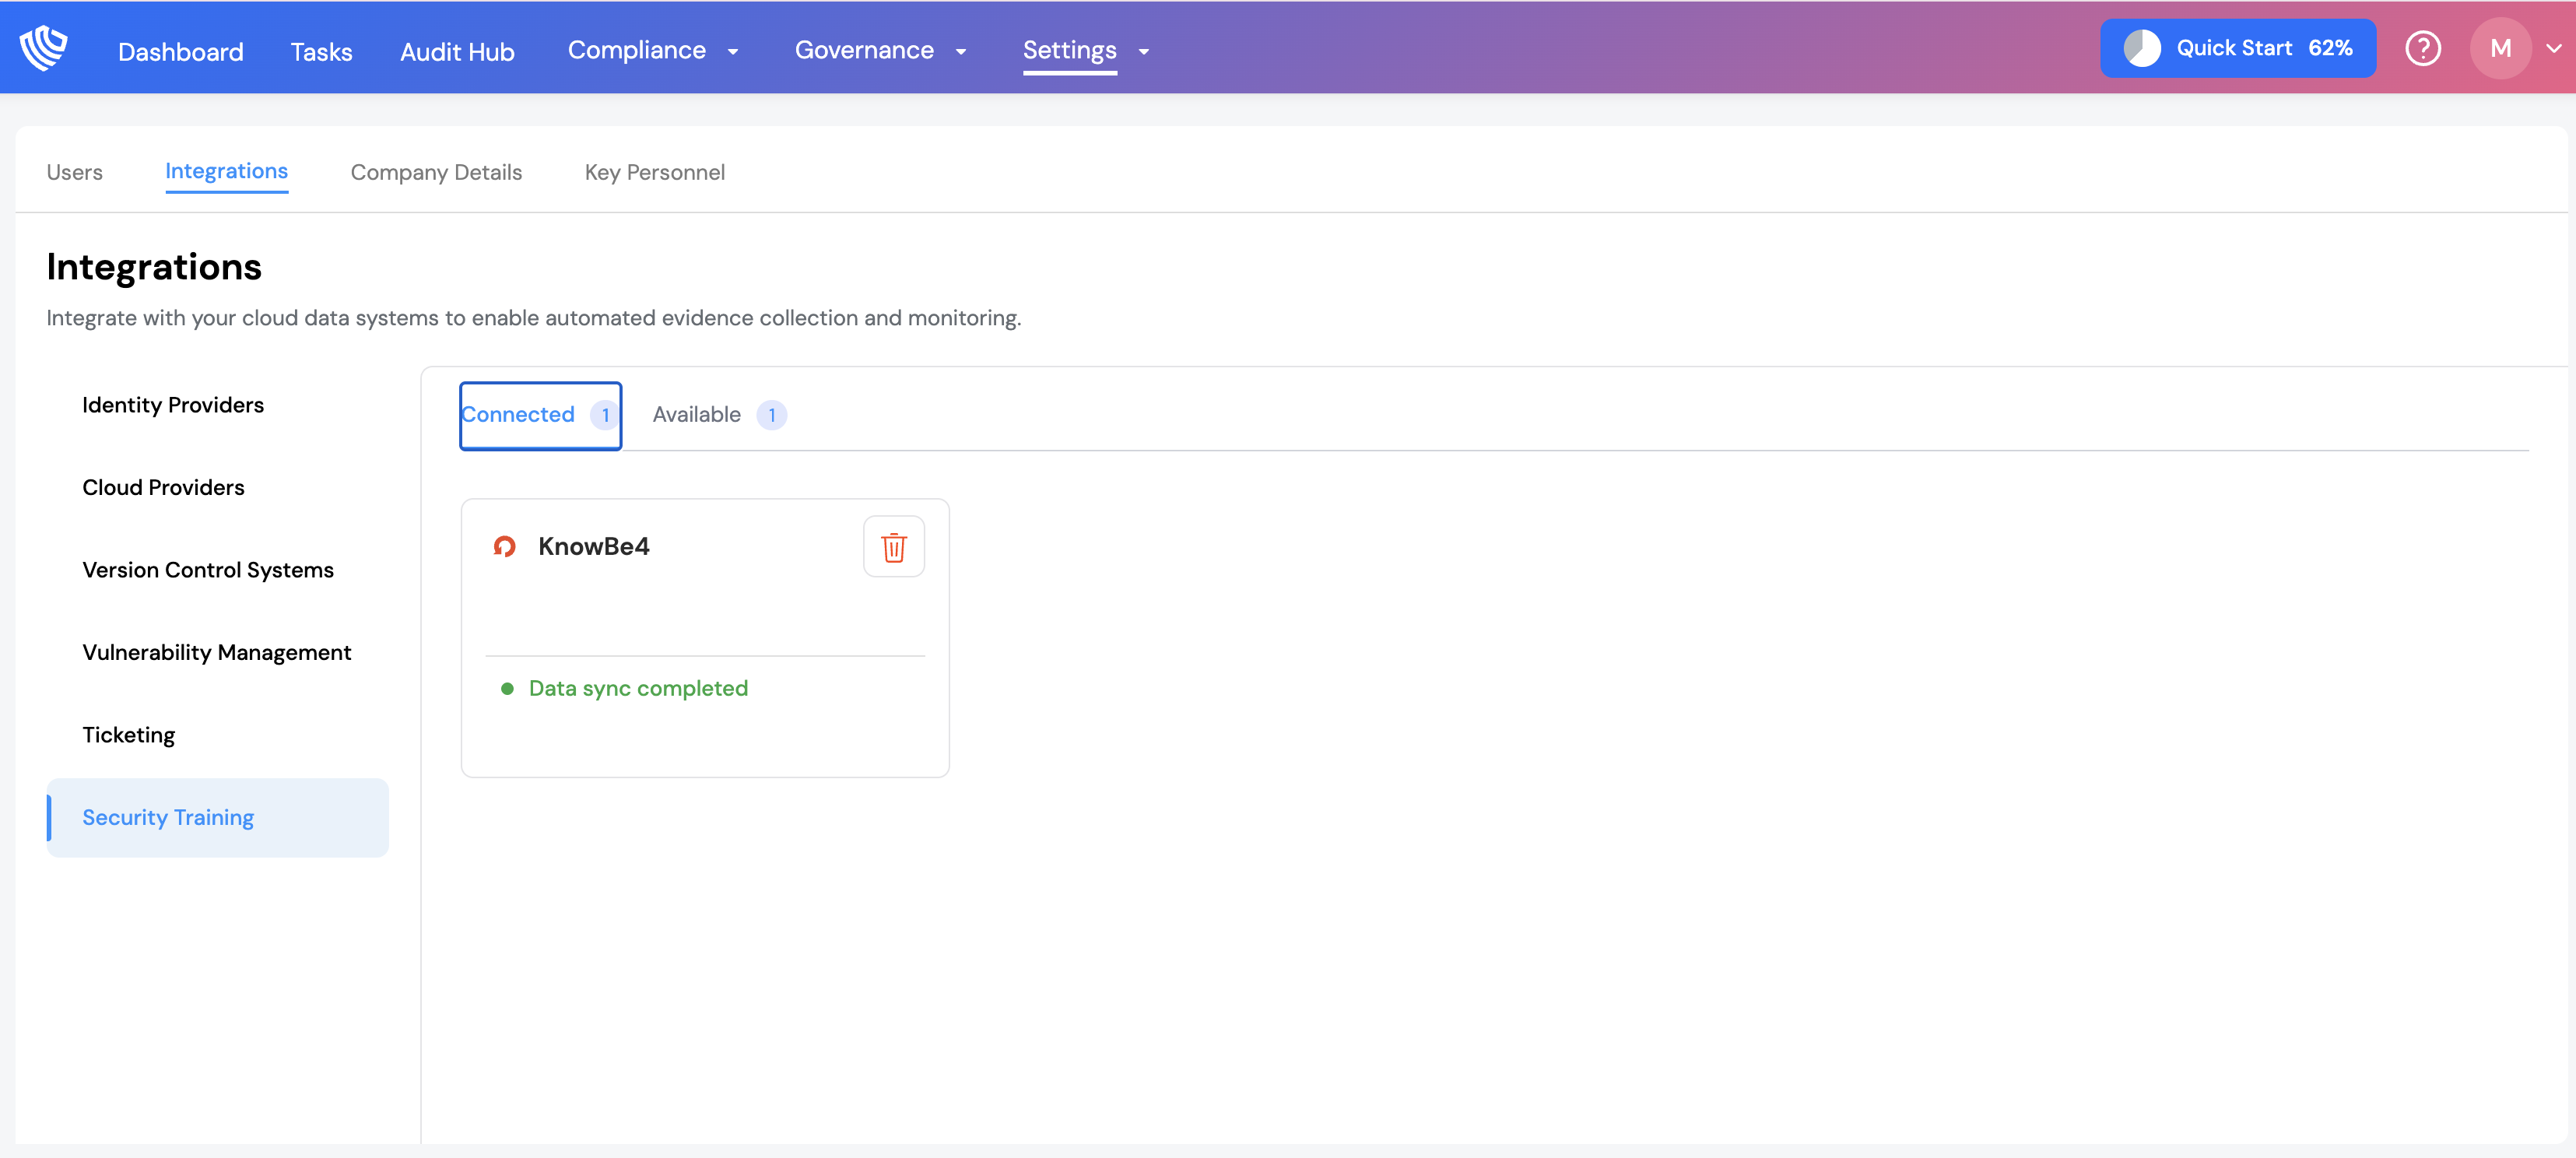Expand the Governance dropdown arrow

pyautogui.click(x=961, y=51)
